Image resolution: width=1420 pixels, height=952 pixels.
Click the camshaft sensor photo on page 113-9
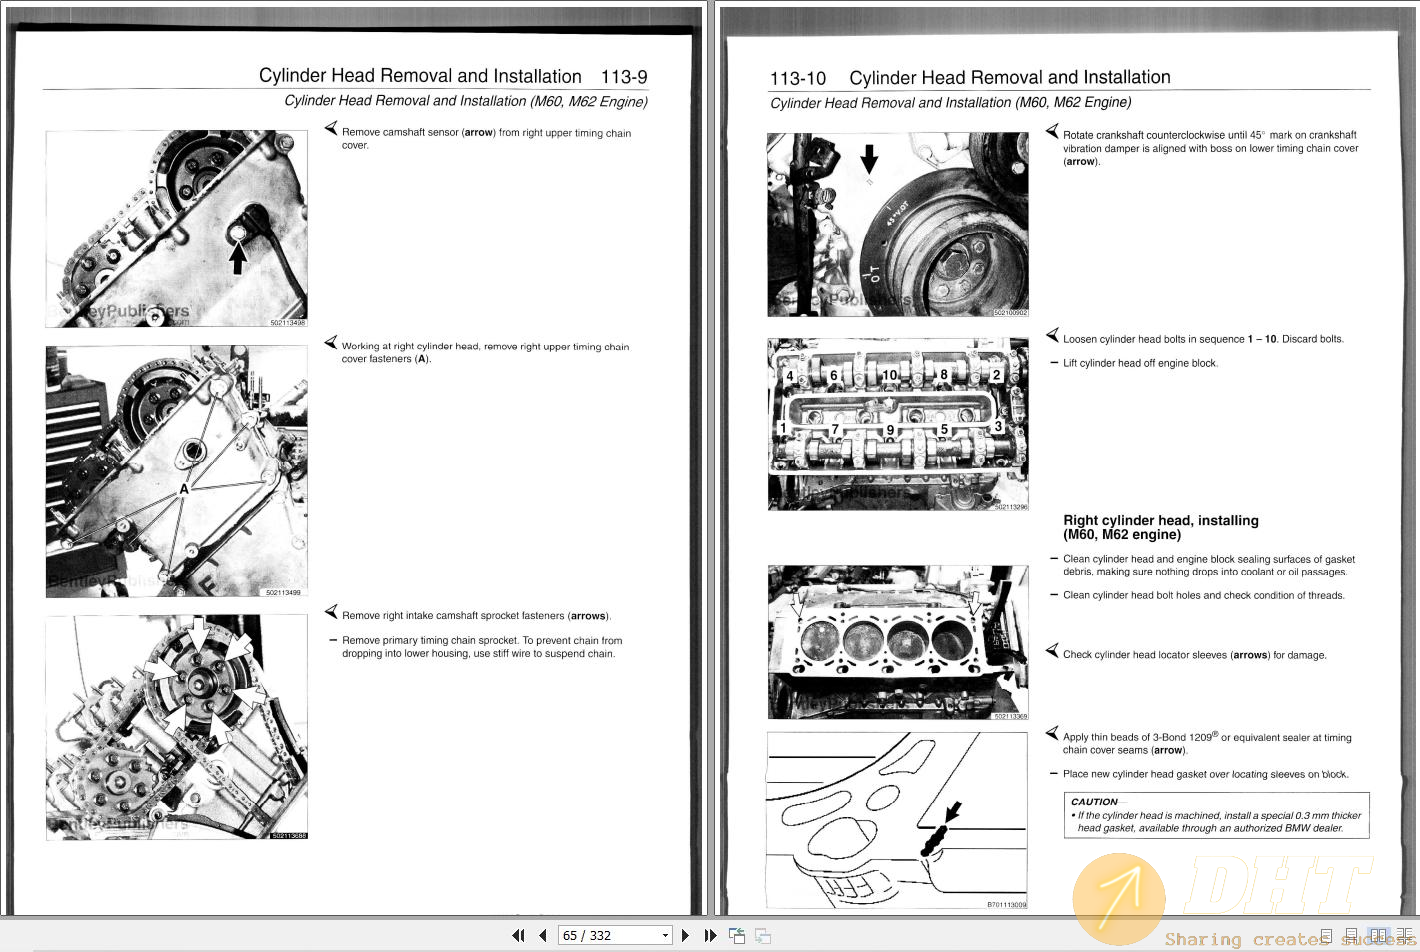pyautogui.click(x=176, y=229)
